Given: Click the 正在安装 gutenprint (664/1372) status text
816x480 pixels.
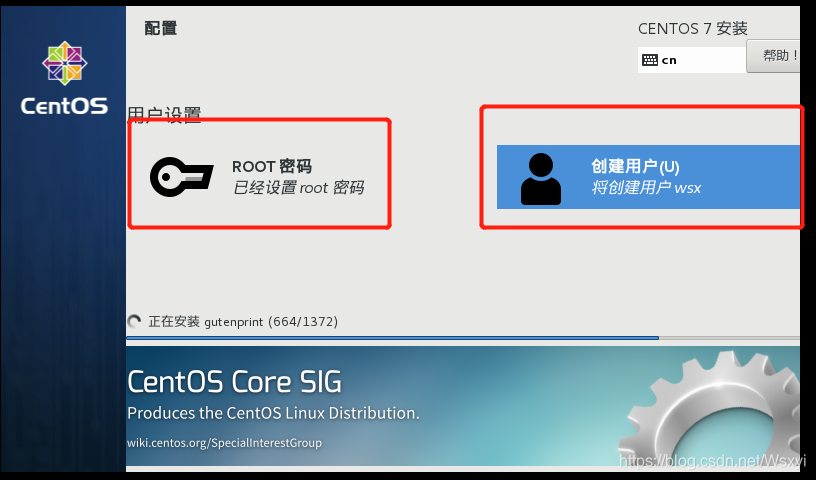Looking at the screenshot, I should [243, 322].
